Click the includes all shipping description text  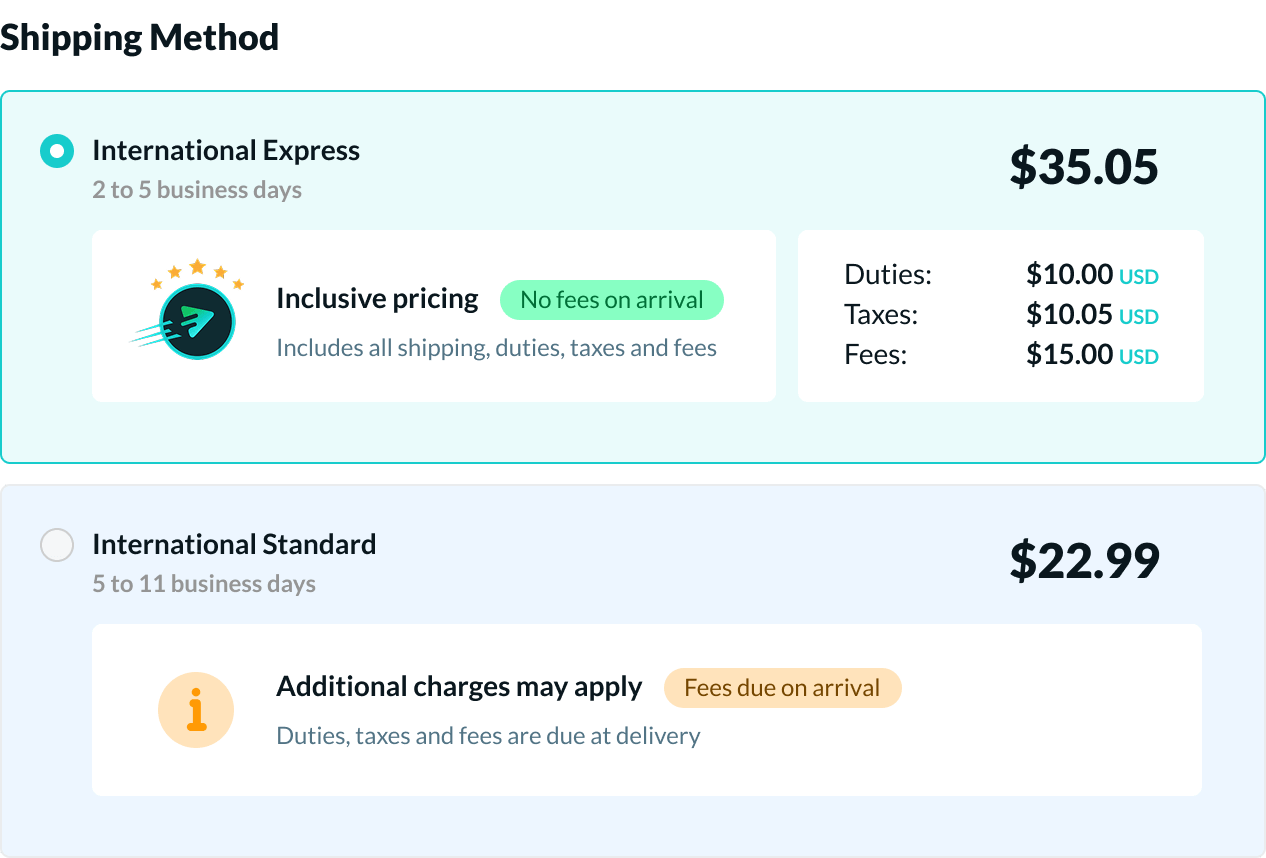coord(496,349)
